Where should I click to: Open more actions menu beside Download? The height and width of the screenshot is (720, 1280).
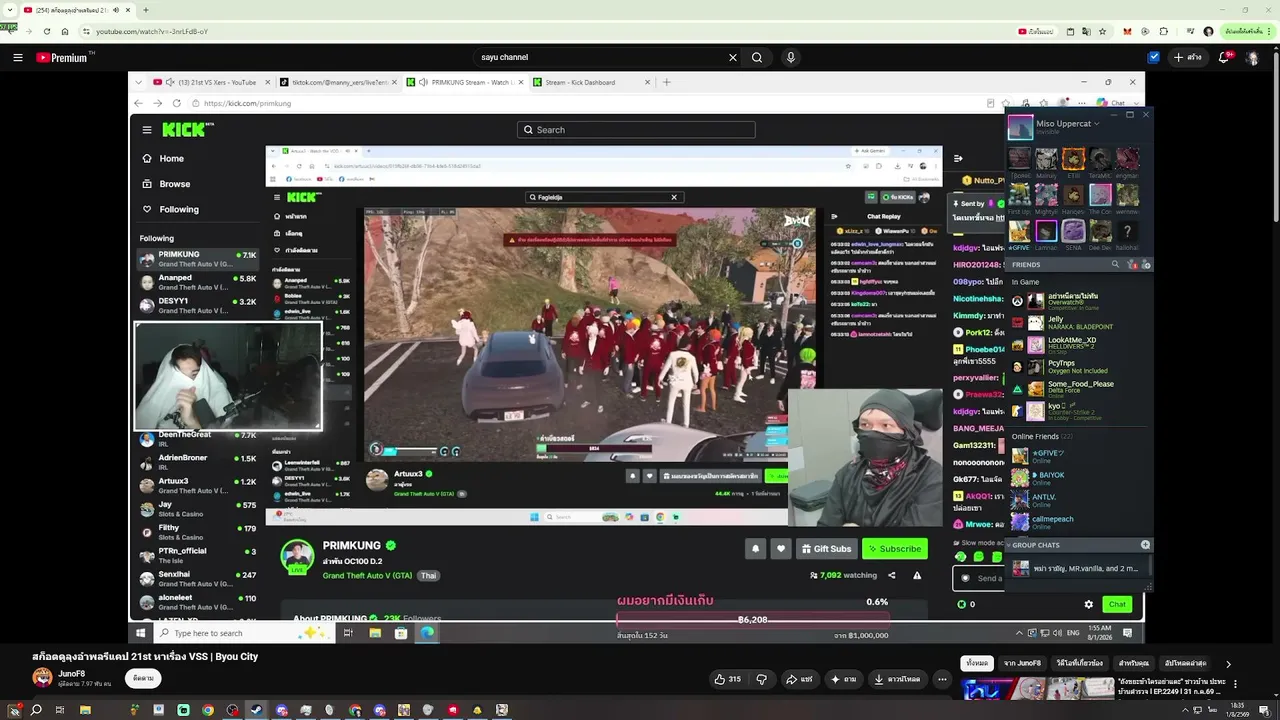[x=942, y=679]
